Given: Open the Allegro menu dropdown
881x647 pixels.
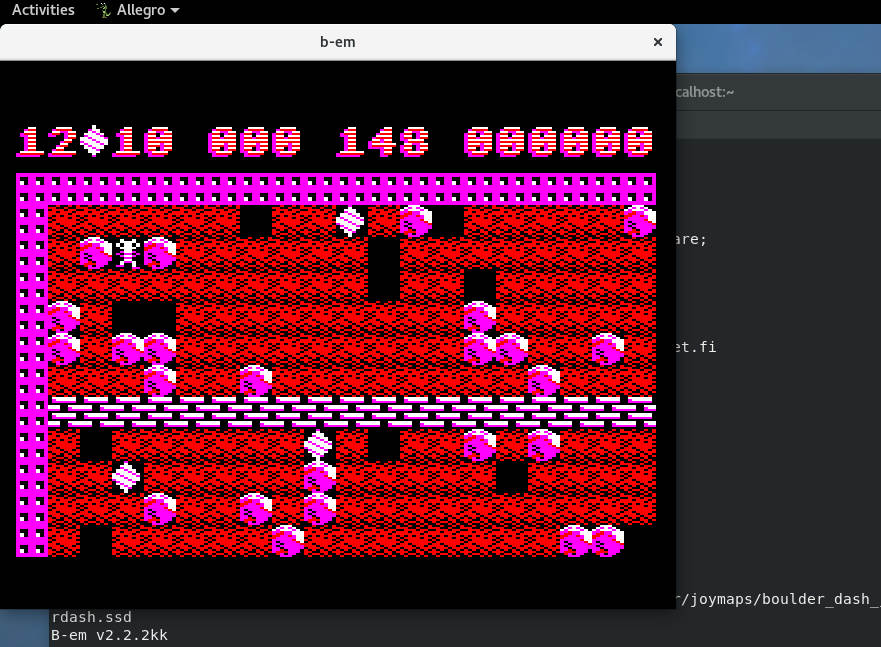Looking at the screenshot, I should 137,10.
